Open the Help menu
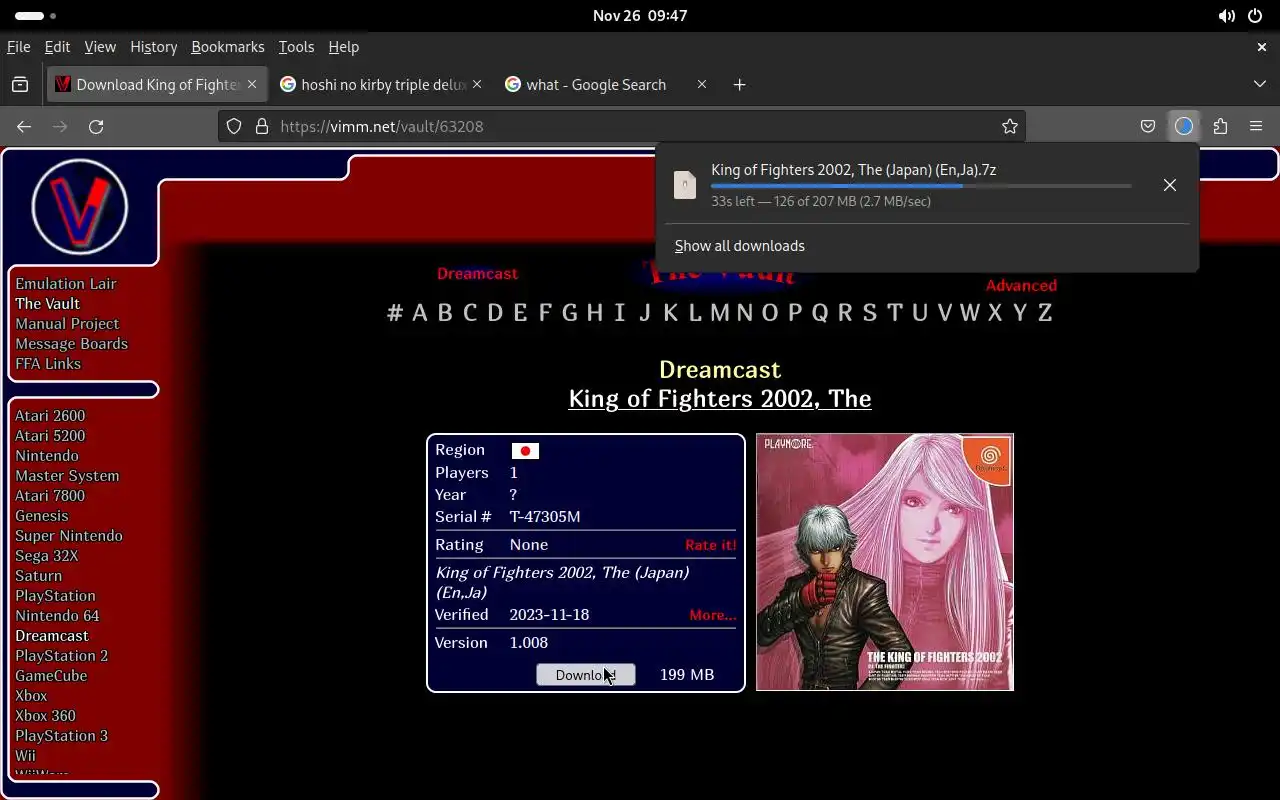 [343, 47]
